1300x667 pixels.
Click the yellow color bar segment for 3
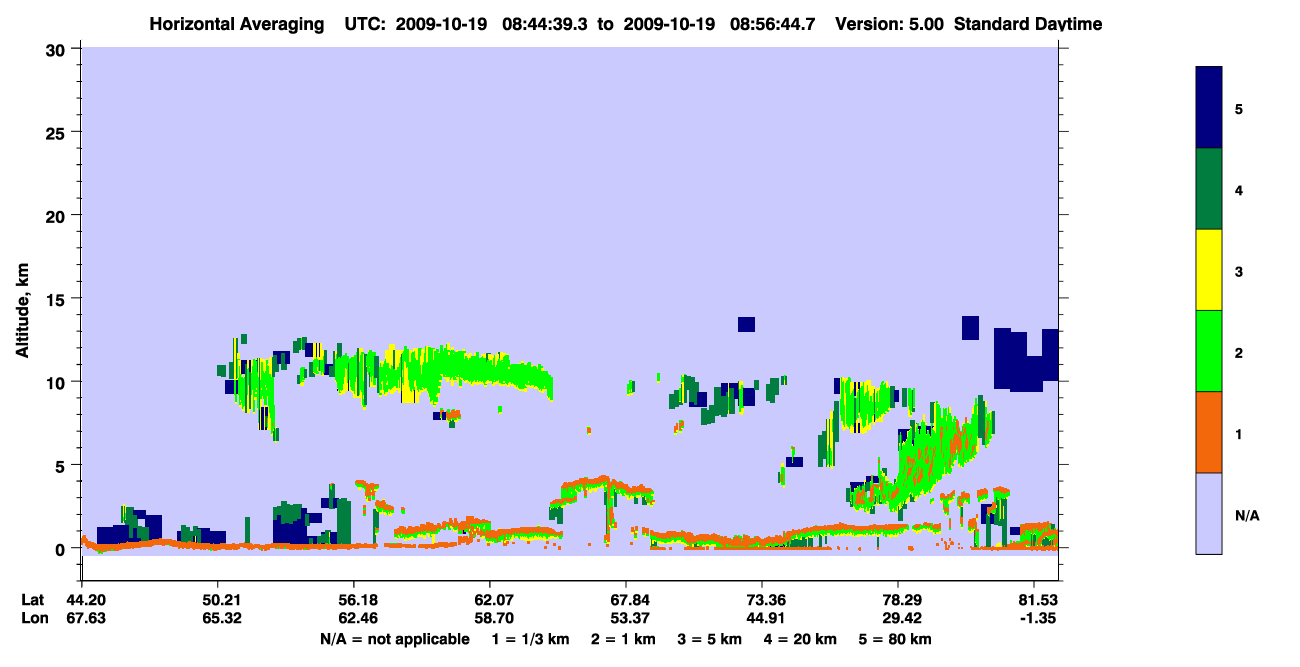point(1209,270)
